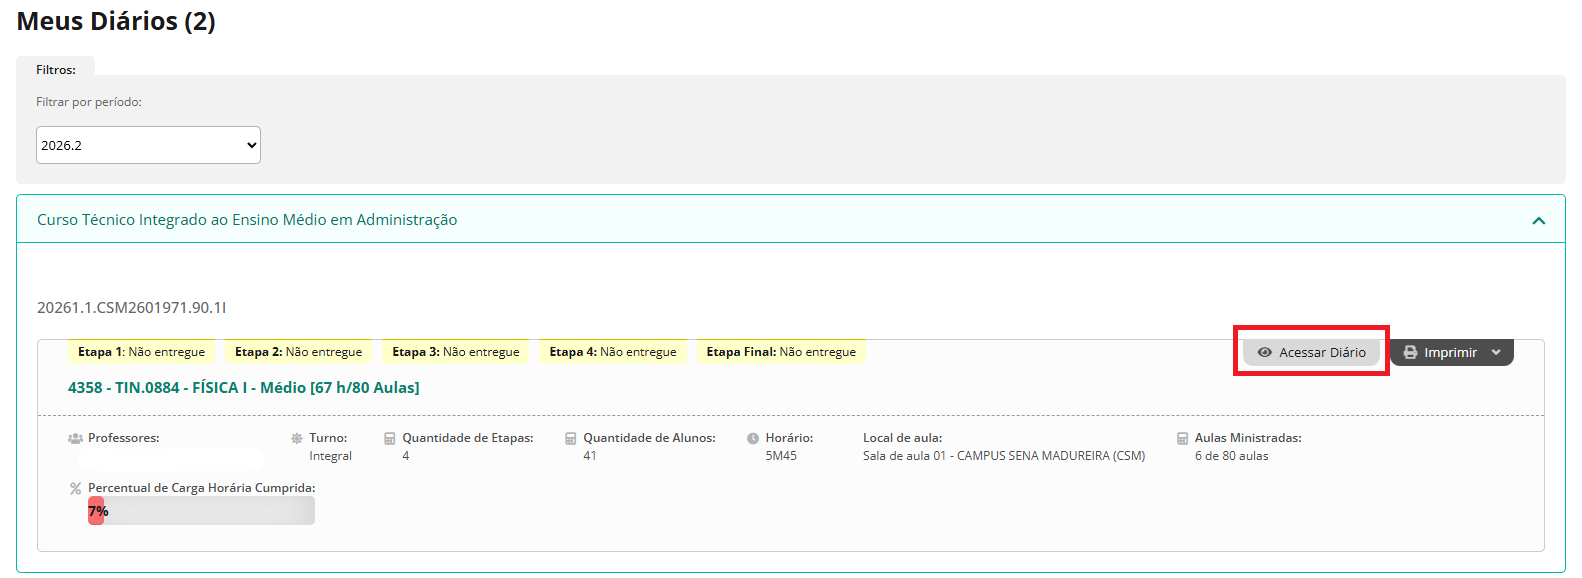Expand the Imprimir options arrow
Screen dimensions: 1582x578
coord(1496,352)
